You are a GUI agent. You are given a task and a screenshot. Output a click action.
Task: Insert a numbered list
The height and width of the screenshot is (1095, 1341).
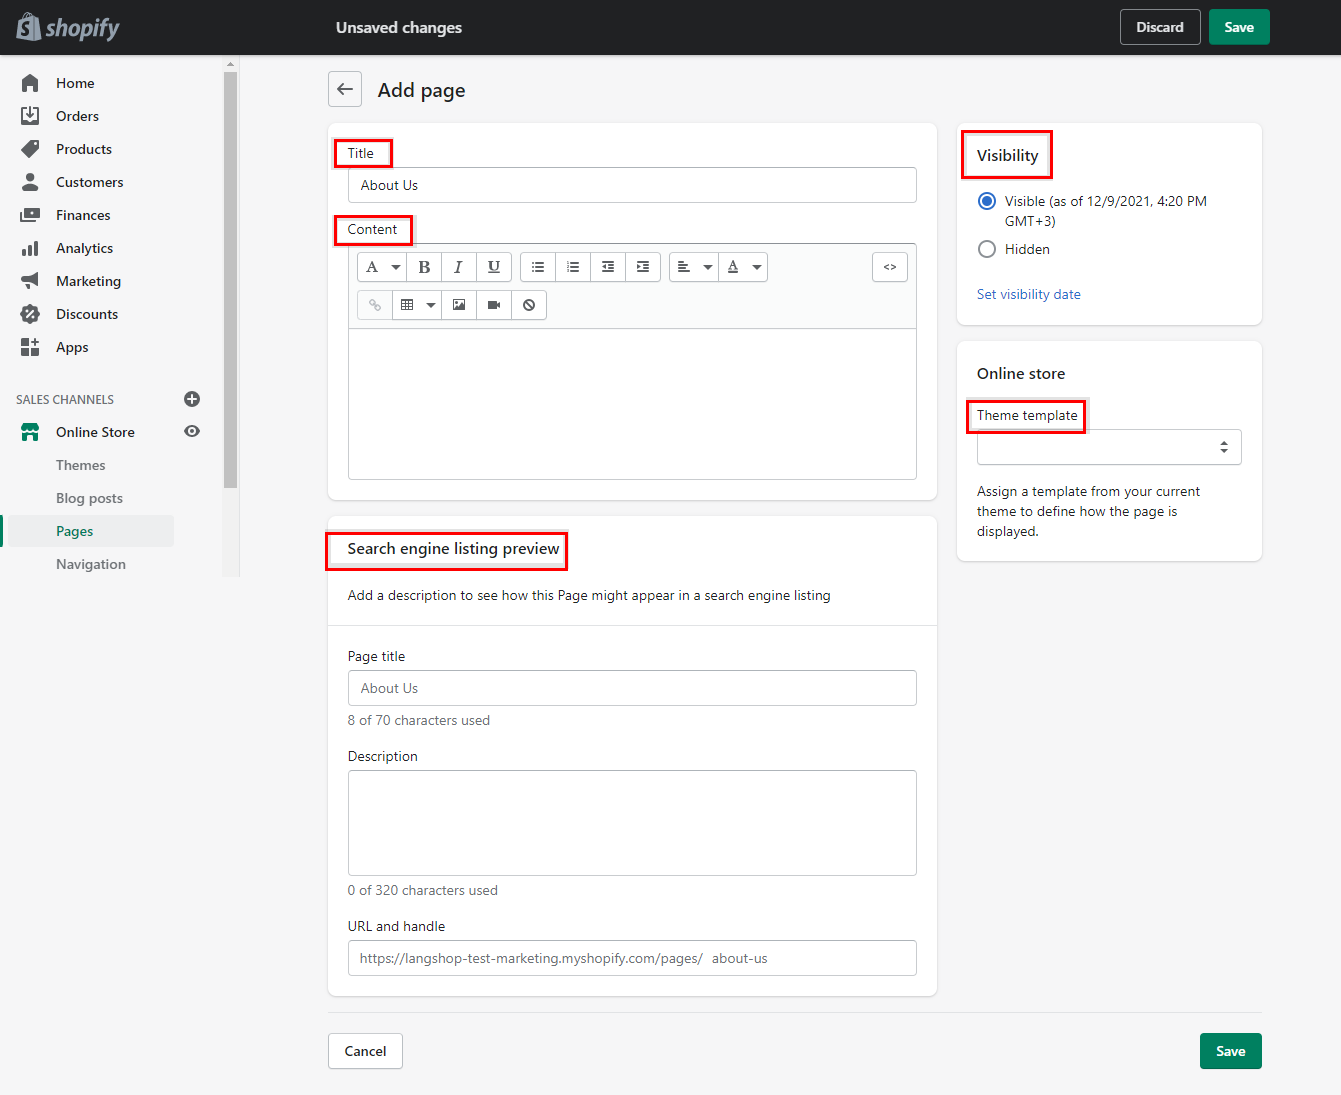click(573, 267)
